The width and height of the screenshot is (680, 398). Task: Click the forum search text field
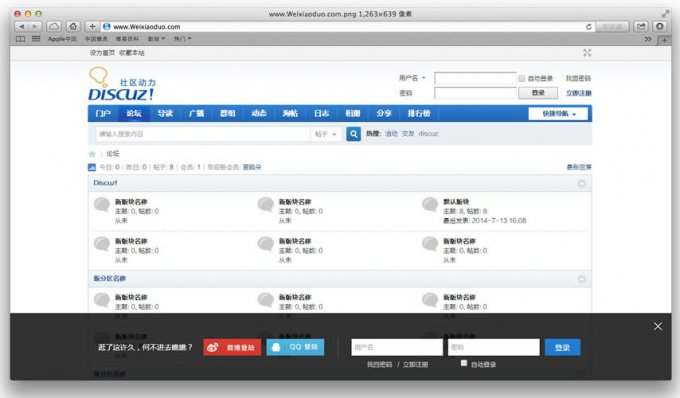point(203,134)
